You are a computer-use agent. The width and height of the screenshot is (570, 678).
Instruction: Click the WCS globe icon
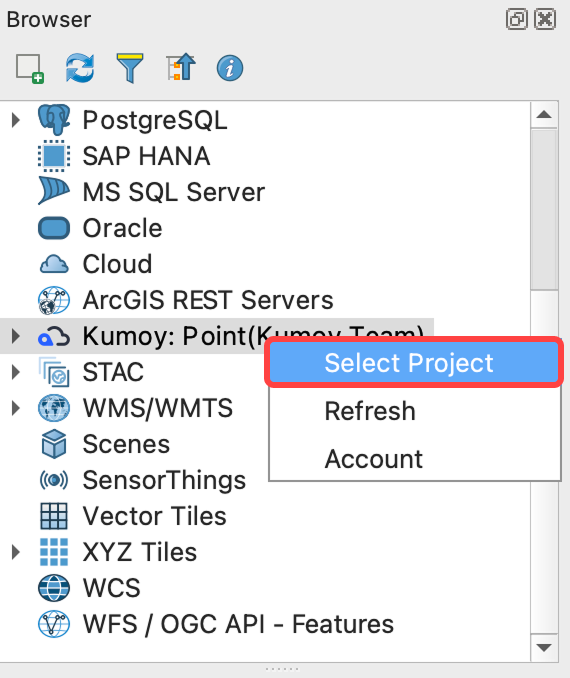coord(54,588)
